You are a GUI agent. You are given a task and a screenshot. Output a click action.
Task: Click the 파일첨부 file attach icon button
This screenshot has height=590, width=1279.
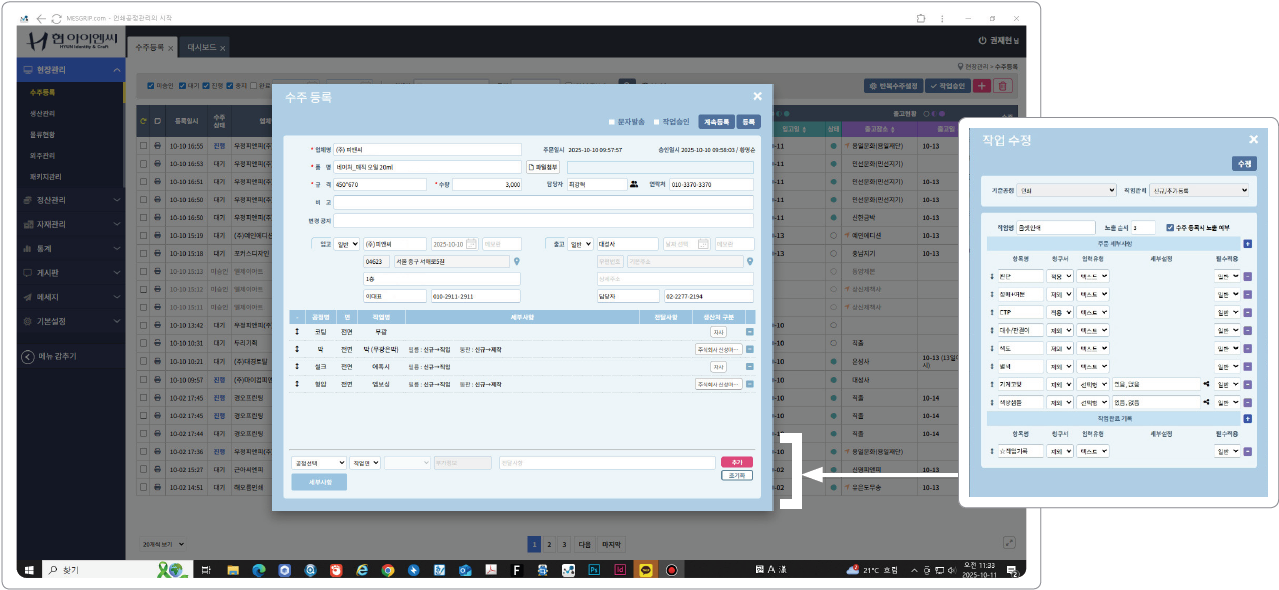pos(544,167)
